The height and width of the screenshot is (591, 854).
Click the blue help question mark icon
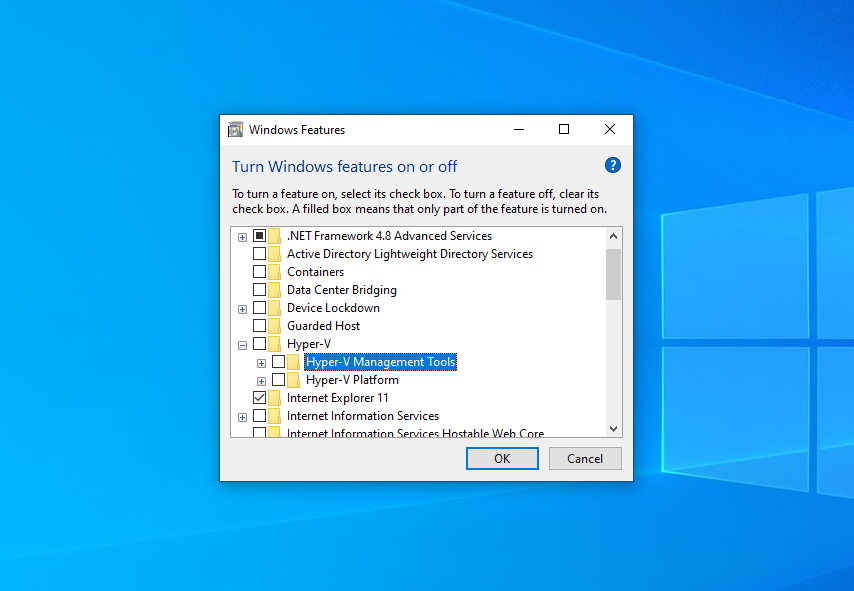(613, 165)
